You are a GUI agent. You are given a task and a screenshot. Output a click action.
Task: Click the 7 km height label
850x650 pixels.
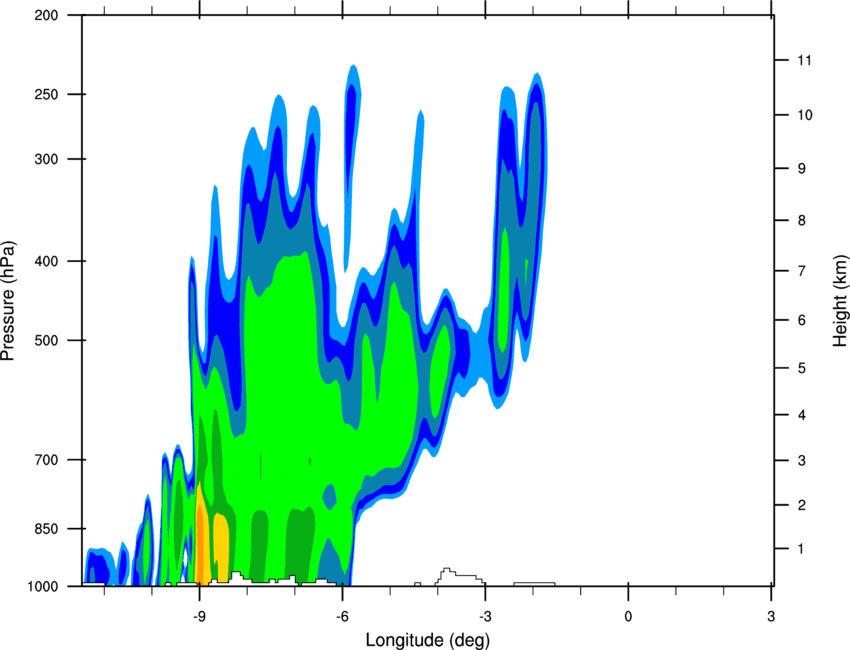(802, 271)
